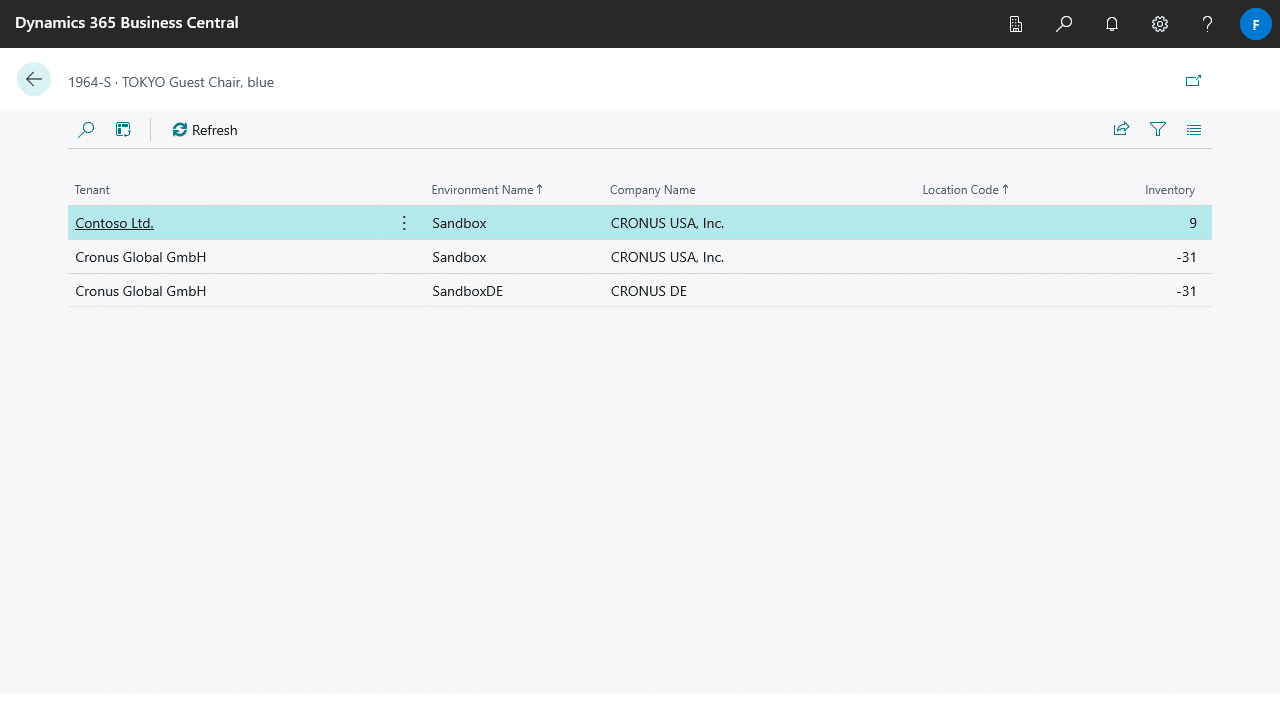The height and width of the screenshot is (720, 1280).
Task: Open this page in a new window
Action: point(1193,81)
